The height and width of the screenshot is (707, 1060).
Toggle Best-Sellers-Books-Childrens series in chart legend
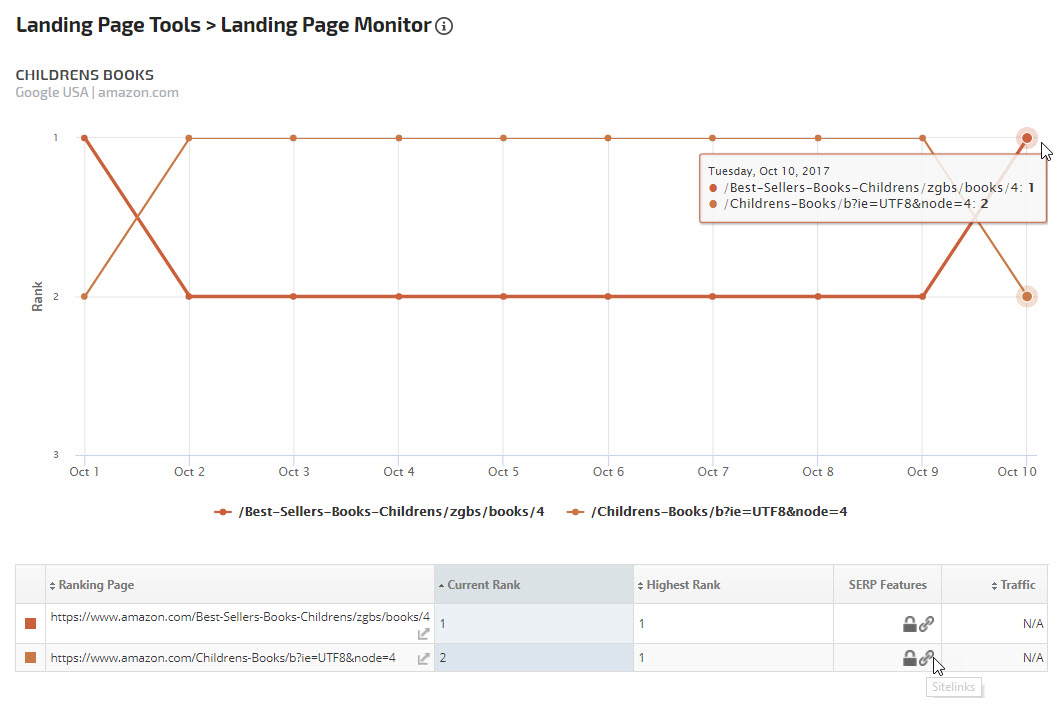point(380,512)
